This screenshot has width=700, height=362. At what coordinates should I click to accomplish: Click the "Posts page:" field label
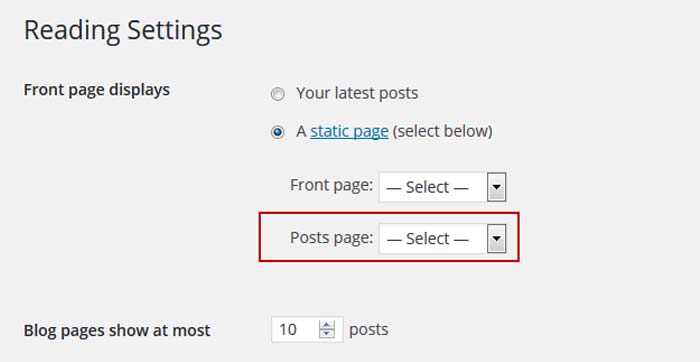click(x=331, y=237)
